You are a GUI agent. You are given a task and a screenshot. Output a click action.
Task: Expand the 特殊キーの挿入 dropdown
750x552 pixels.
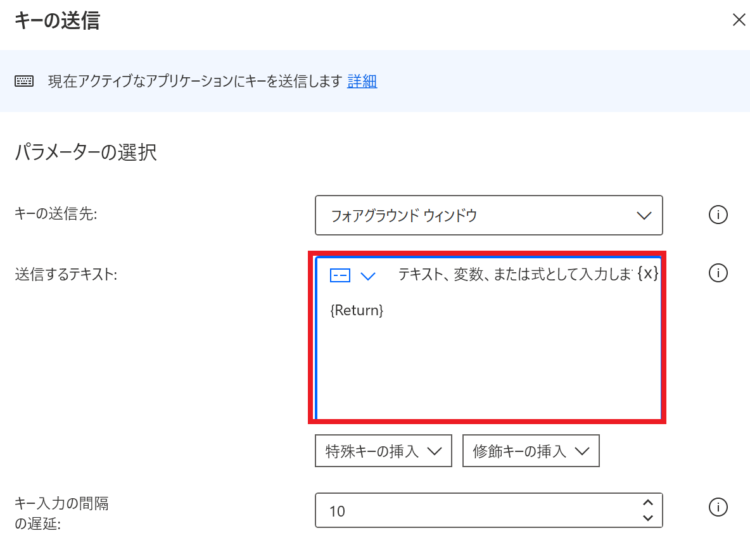tap(383, 451)
